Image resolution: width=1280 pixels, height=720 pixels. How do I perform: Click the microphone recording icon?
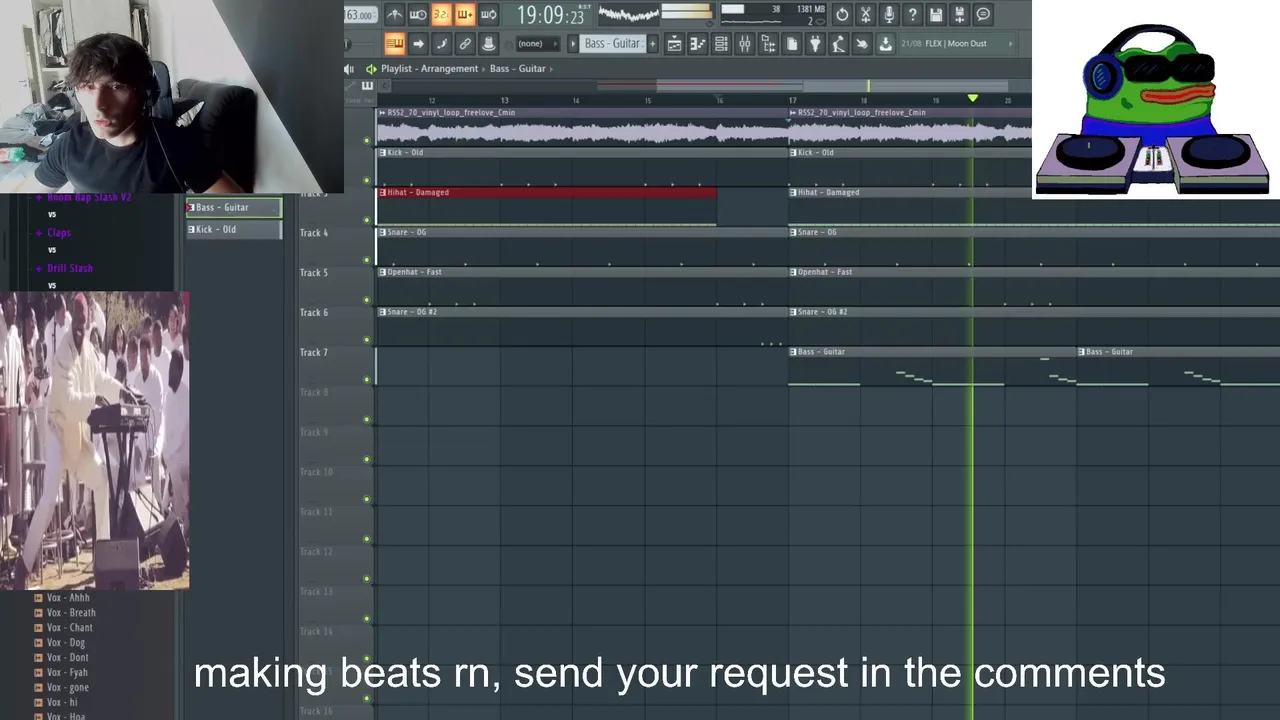pos(889,15)
